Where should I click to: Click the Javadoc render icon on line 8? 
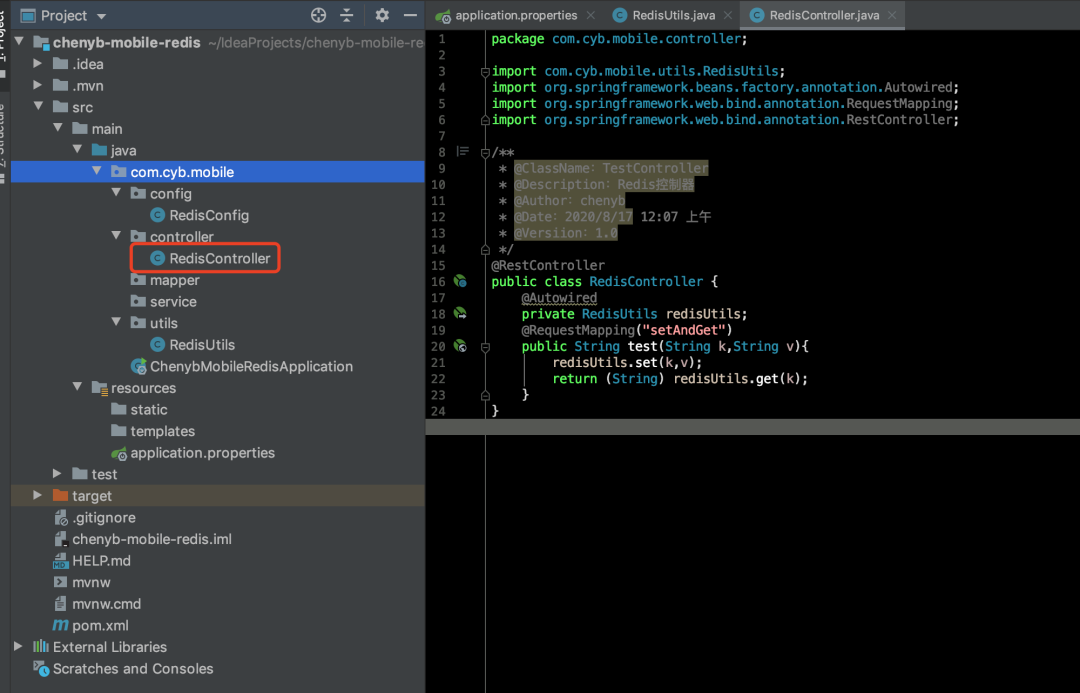click(x=462, y=152)
